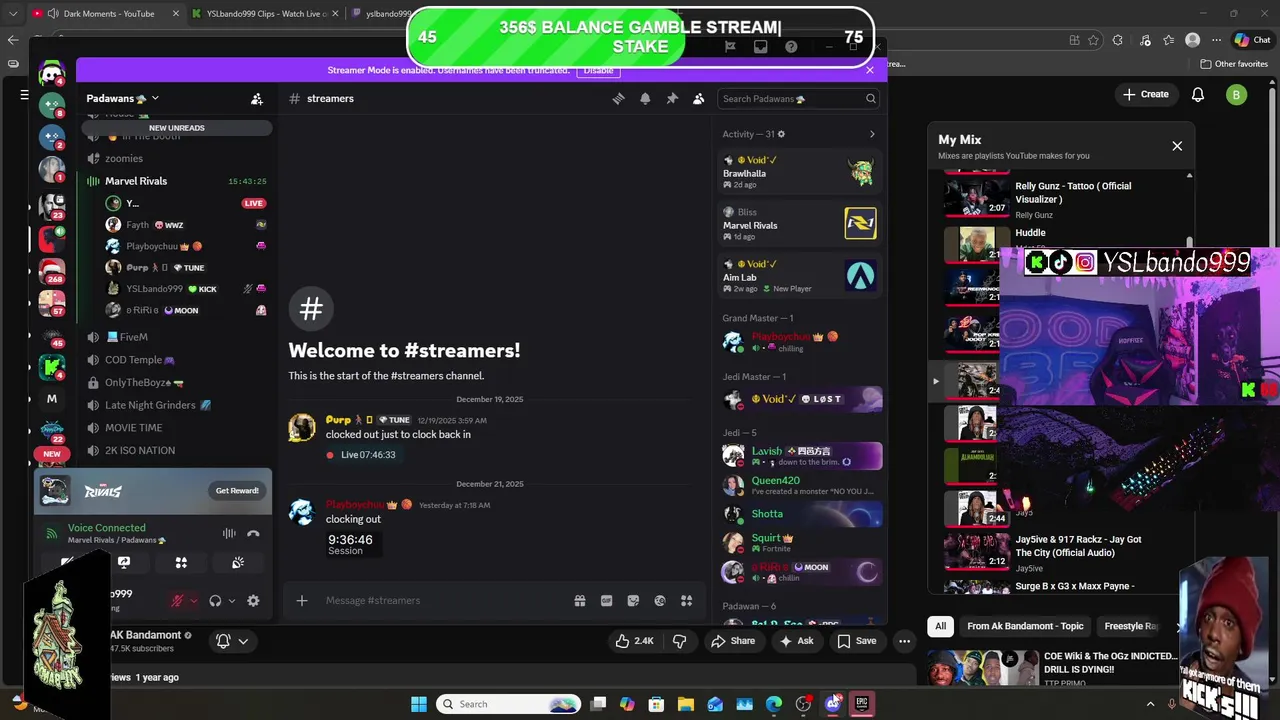Screen dimensions: 1280x720
Task: Open the YouTube More actions menu
Action: (904, 641)
